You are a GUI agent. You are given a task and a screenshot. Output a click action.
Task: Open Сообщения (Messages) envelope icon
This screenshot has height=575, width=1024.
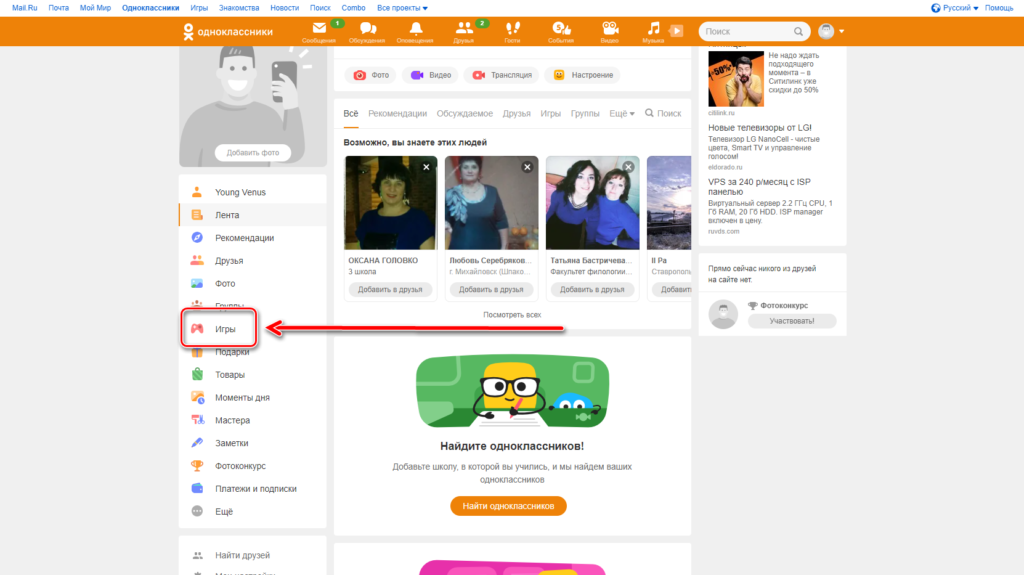pyautogui.click(x=319, y=30)
